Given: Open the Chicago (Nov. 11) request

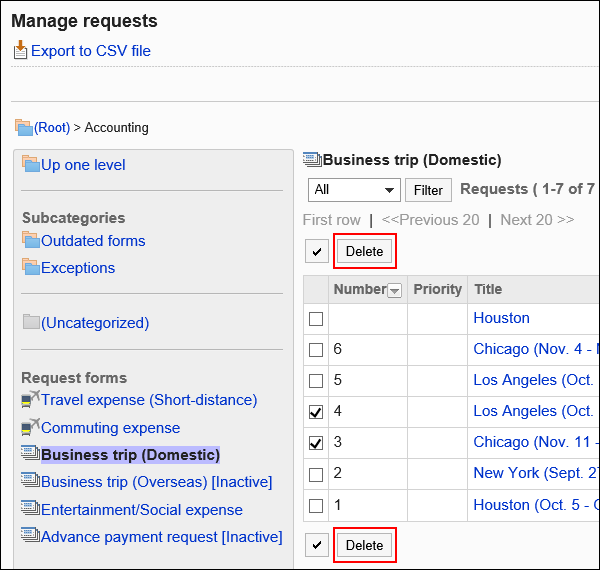Looking at the screenshot, I should (536, 442).
